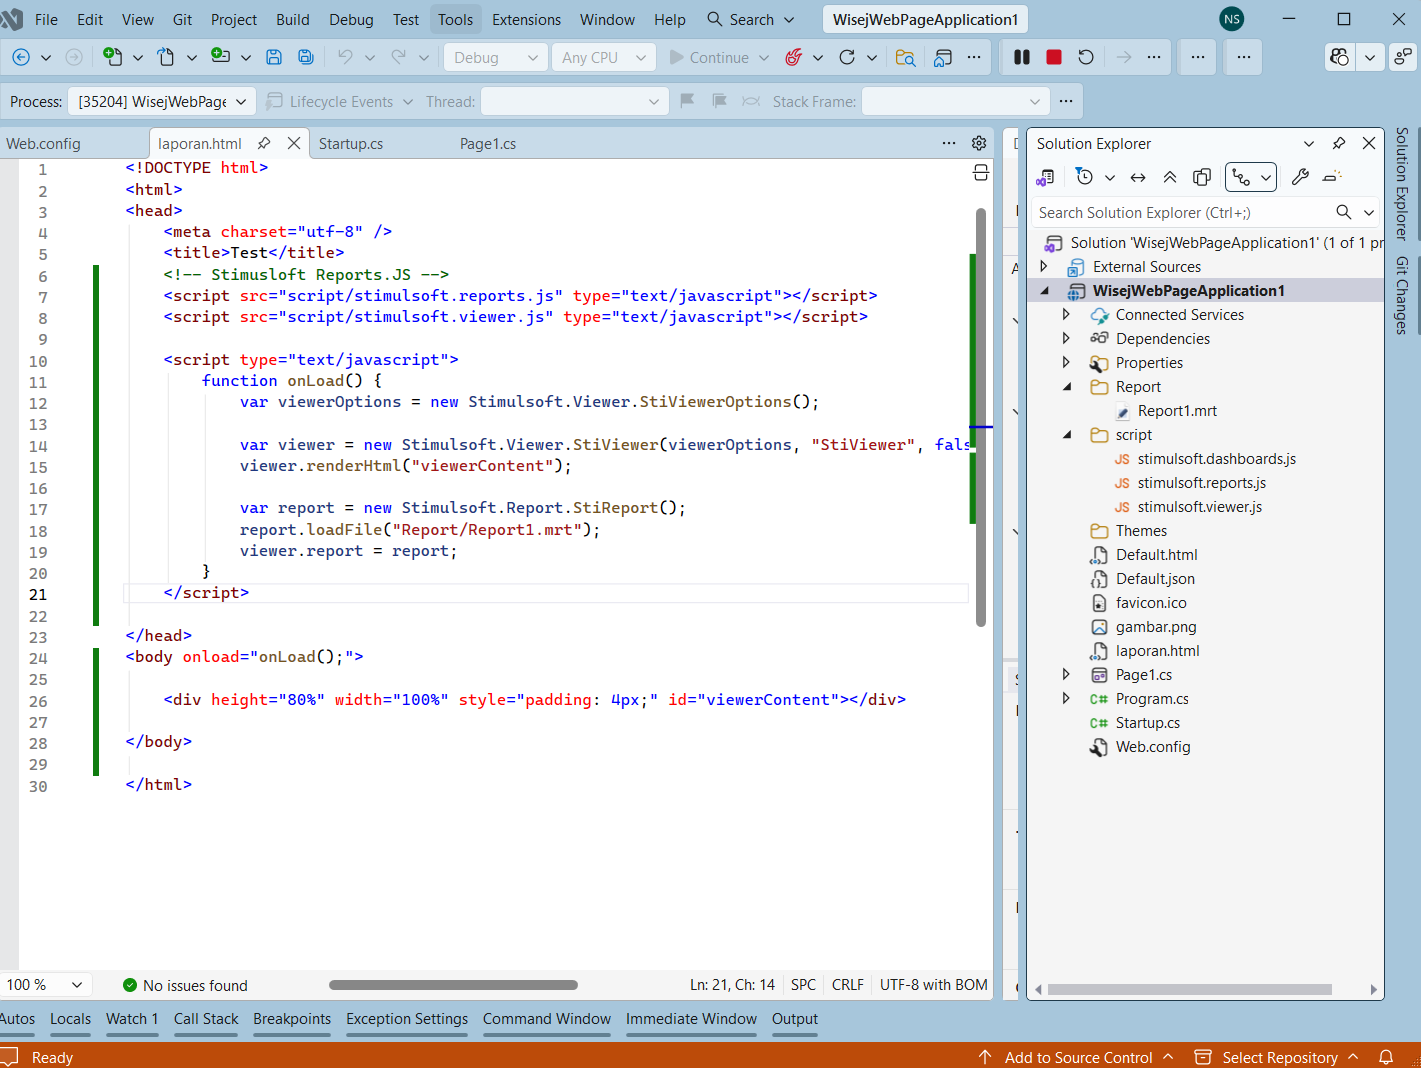Switch to the Startup.cs tab

point(351,144)
